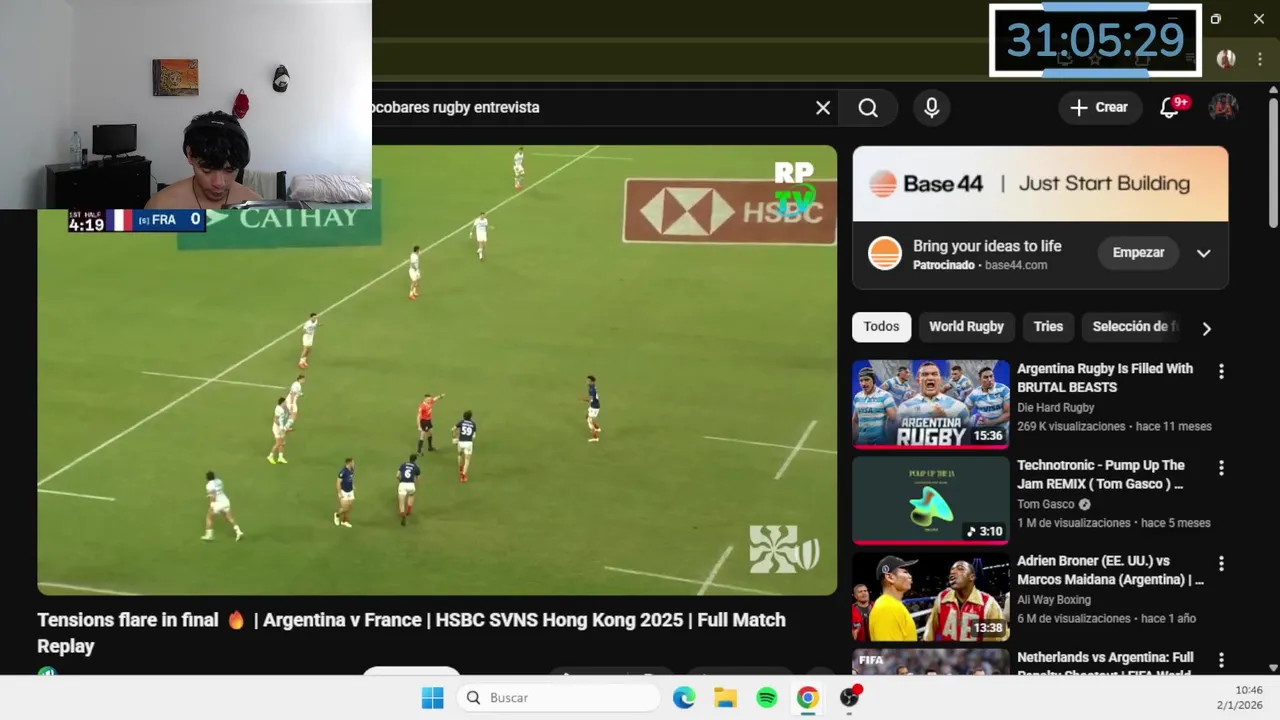Close the Chrome window

pyautogui.click(x=1258, y=19)
